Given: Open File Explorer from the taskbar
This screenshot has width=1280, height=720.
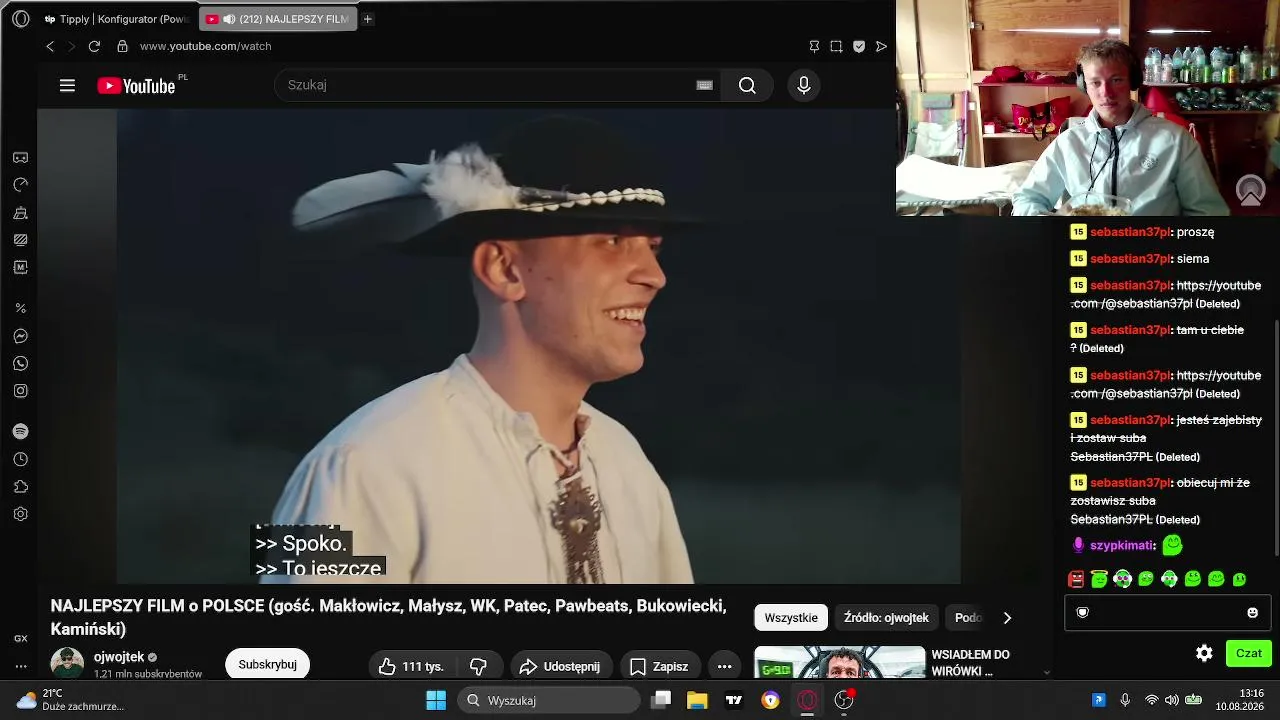Looking at the screenshot, I should [697, 700].
